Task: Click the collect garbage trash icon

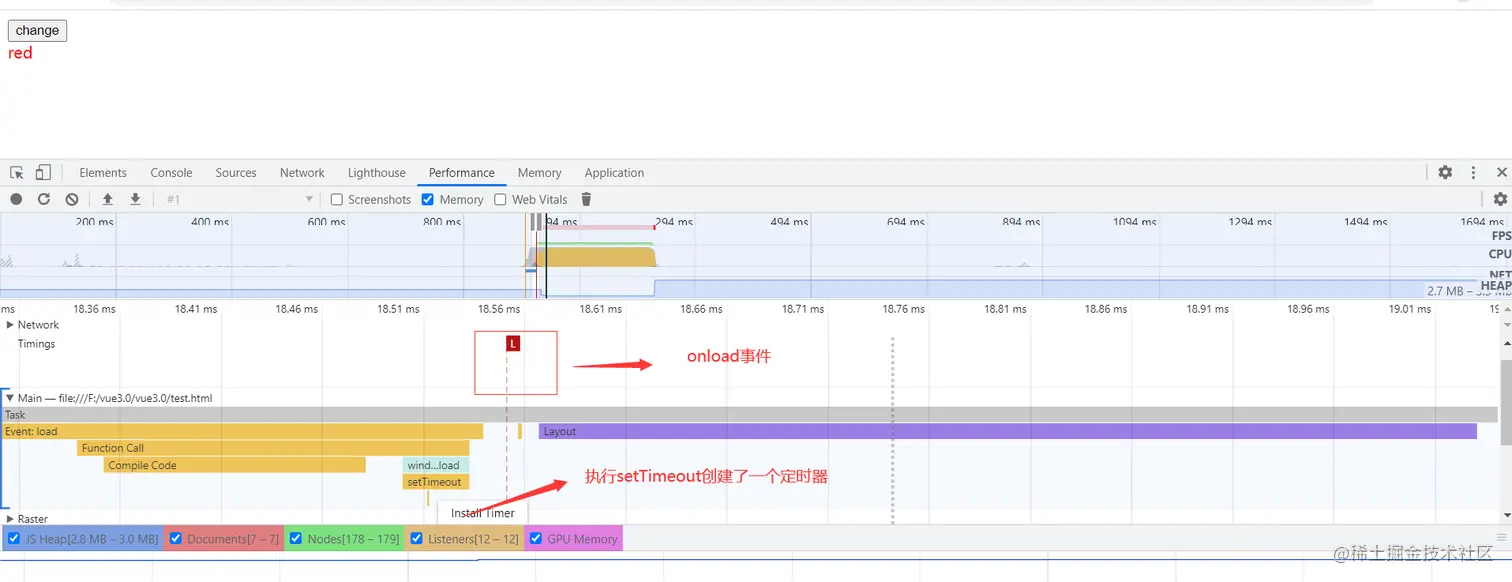Action: click(586, 199)
